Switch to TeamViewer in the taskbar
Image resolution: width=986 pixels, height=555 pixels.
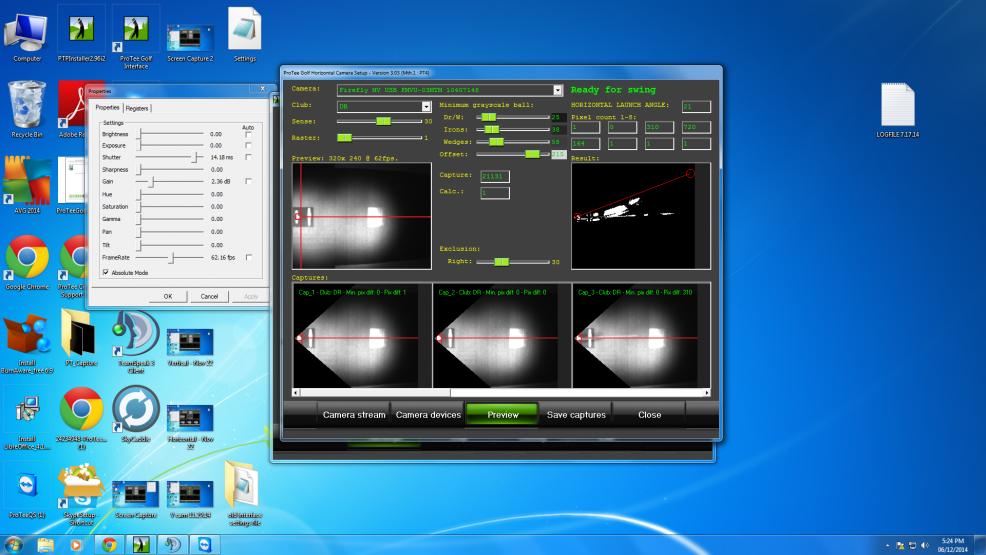pyautogui.click(x=205, y=544)
